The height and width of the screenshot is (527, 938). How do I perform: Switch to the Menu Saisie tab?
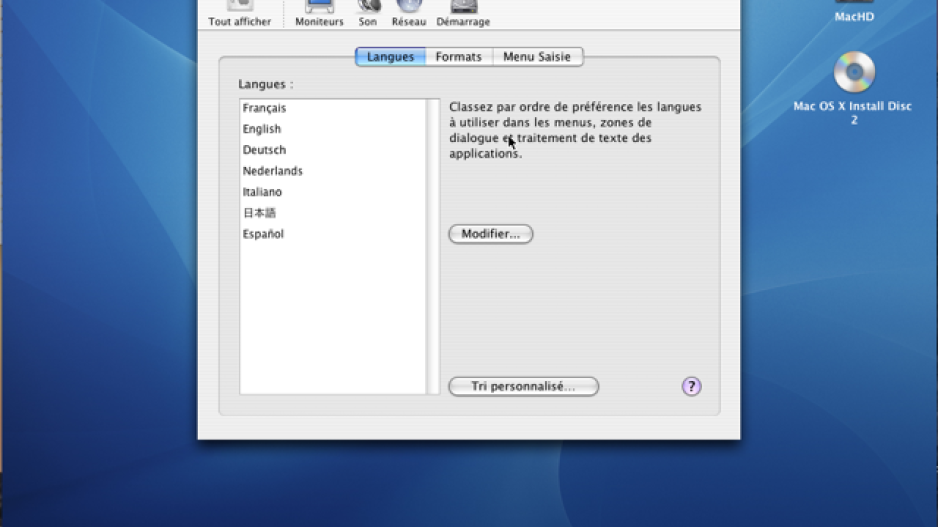point(537,57)
